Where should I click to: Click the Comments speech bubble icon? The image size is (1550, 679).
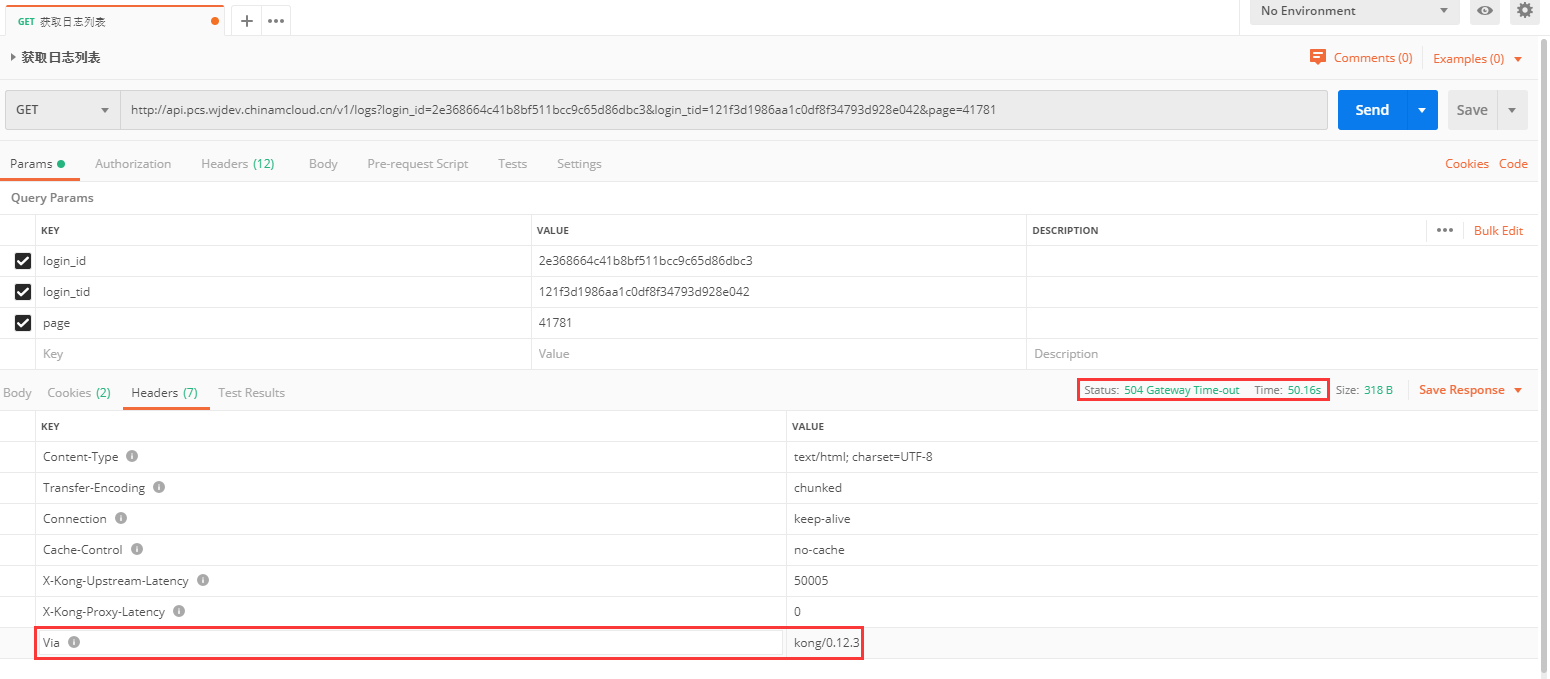click(1318, 58)
